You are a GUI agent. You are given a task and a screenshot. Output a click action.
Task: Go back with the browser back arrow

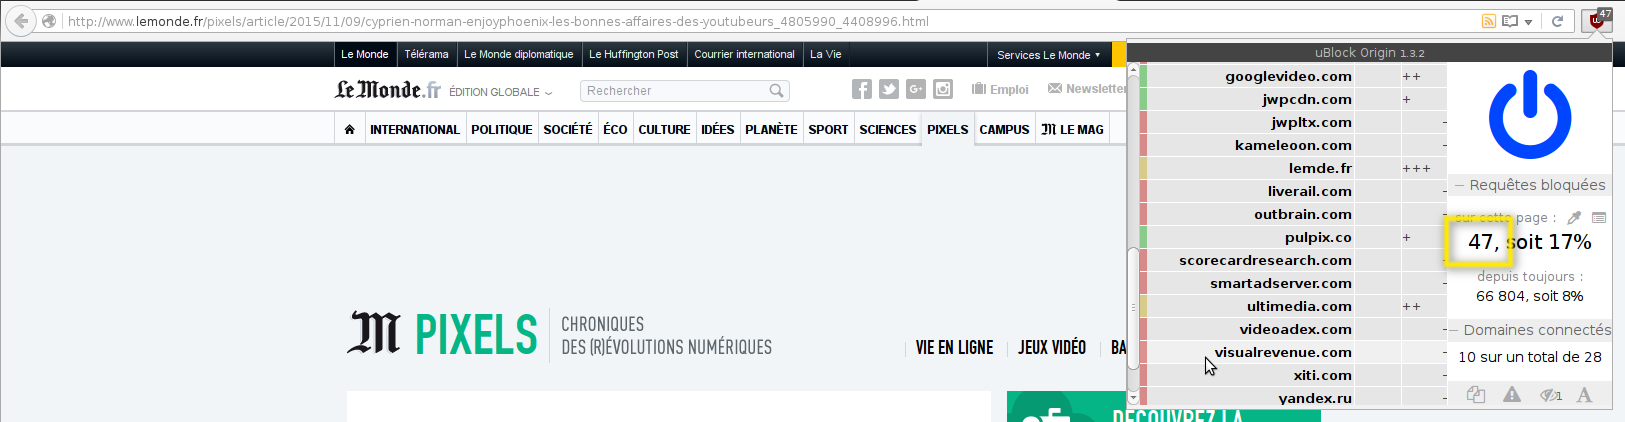coord(21,20)
